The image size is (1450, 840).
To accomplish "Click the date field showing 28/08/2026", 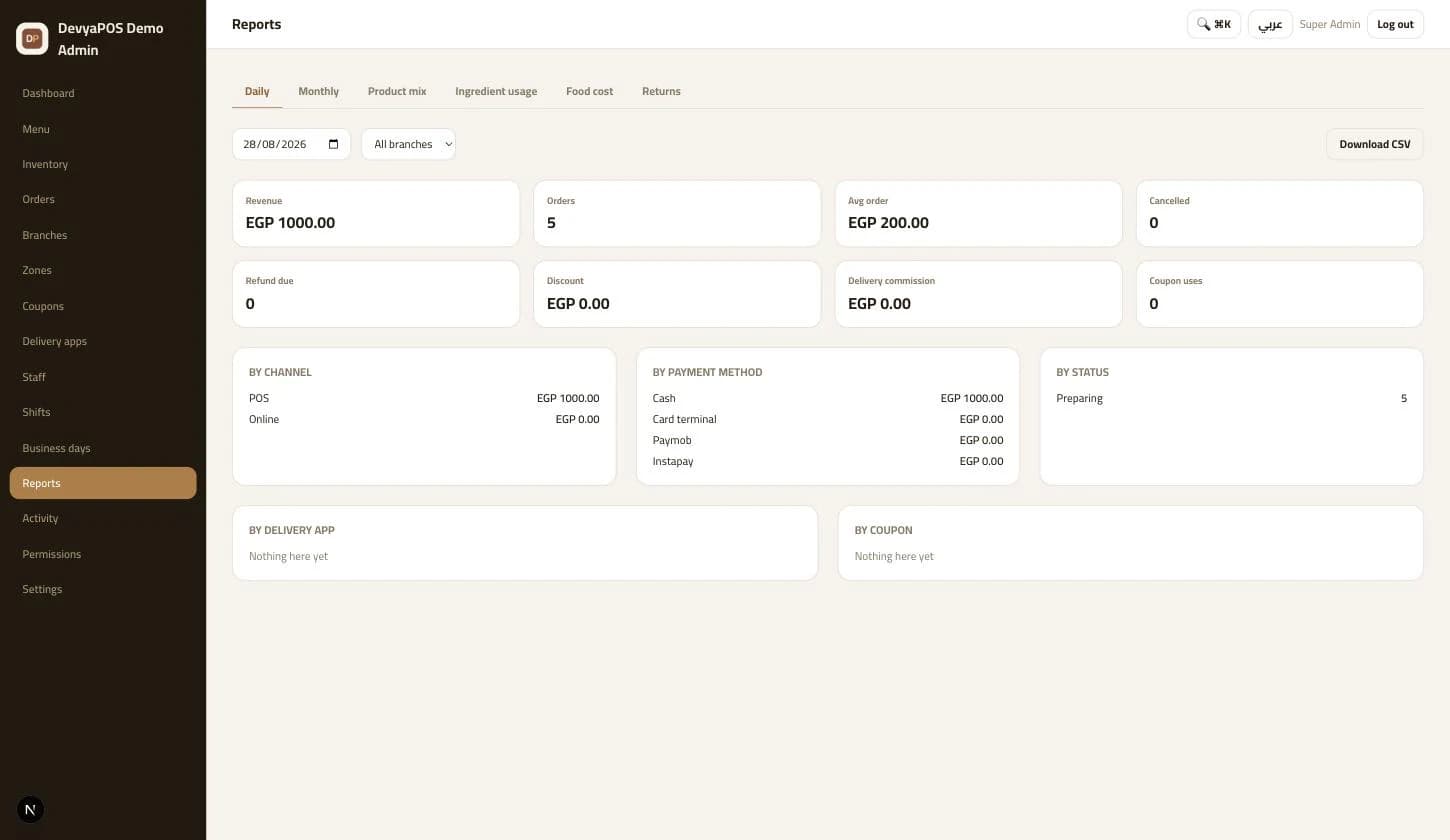I will 291,144.
